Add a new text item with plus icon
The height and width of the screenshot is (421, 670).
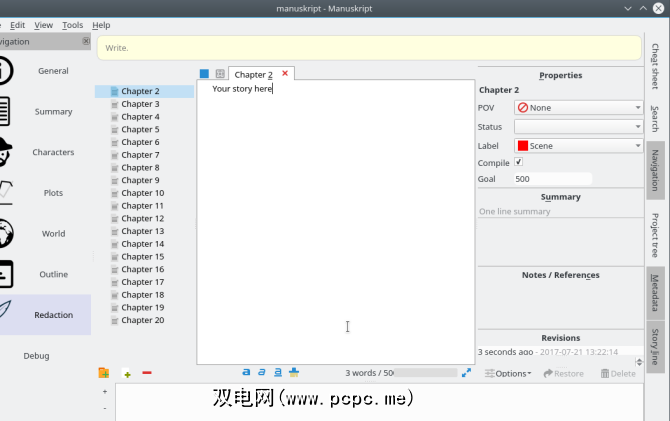coord(127,374)
